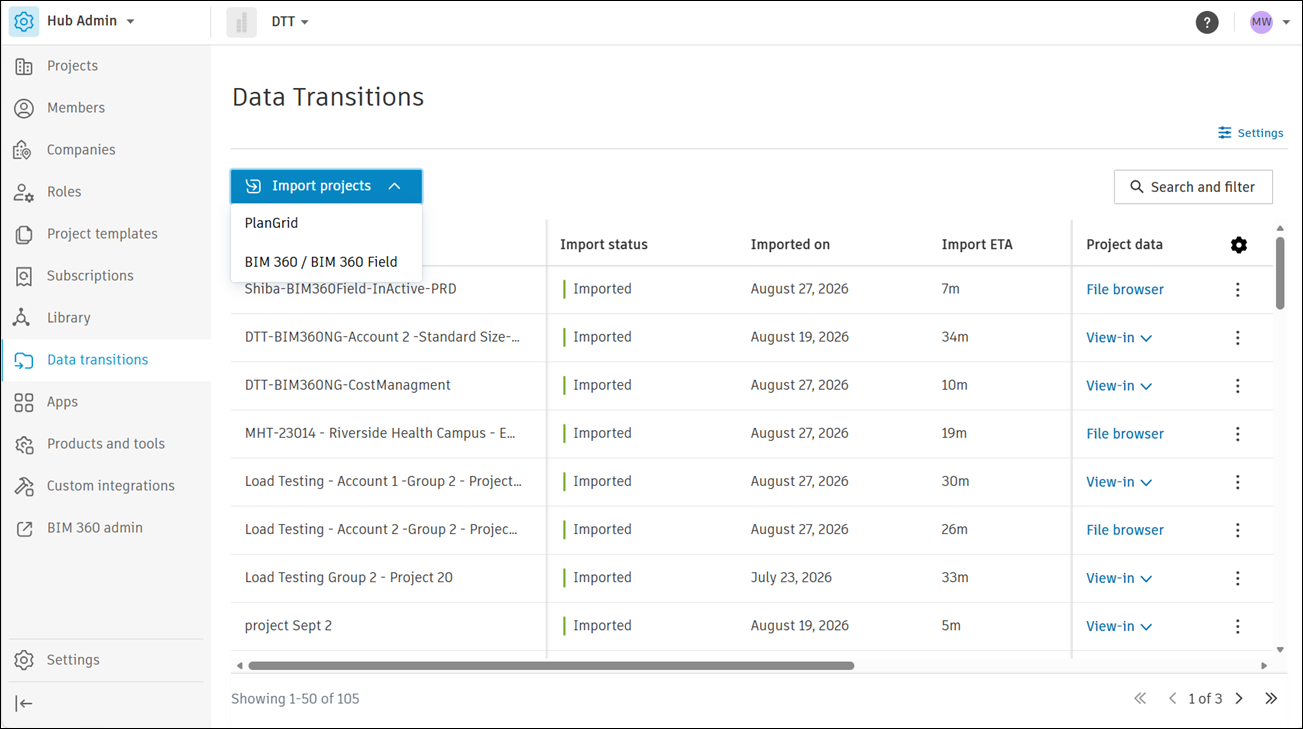Screen dimensions: 1303x729
Task: Click the Data transitions sidebar icon
Action: point(23,360)
